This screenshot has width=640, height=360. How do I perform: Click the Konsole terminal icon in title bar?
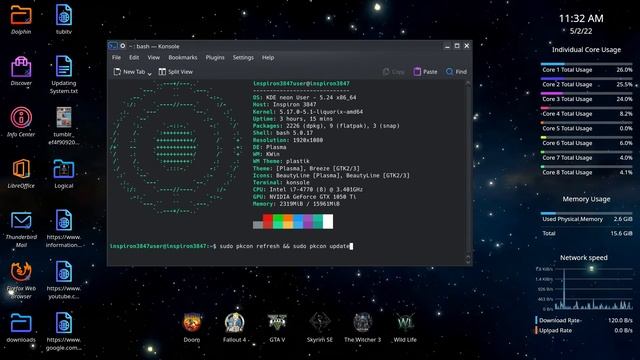(x=113, y=46)
